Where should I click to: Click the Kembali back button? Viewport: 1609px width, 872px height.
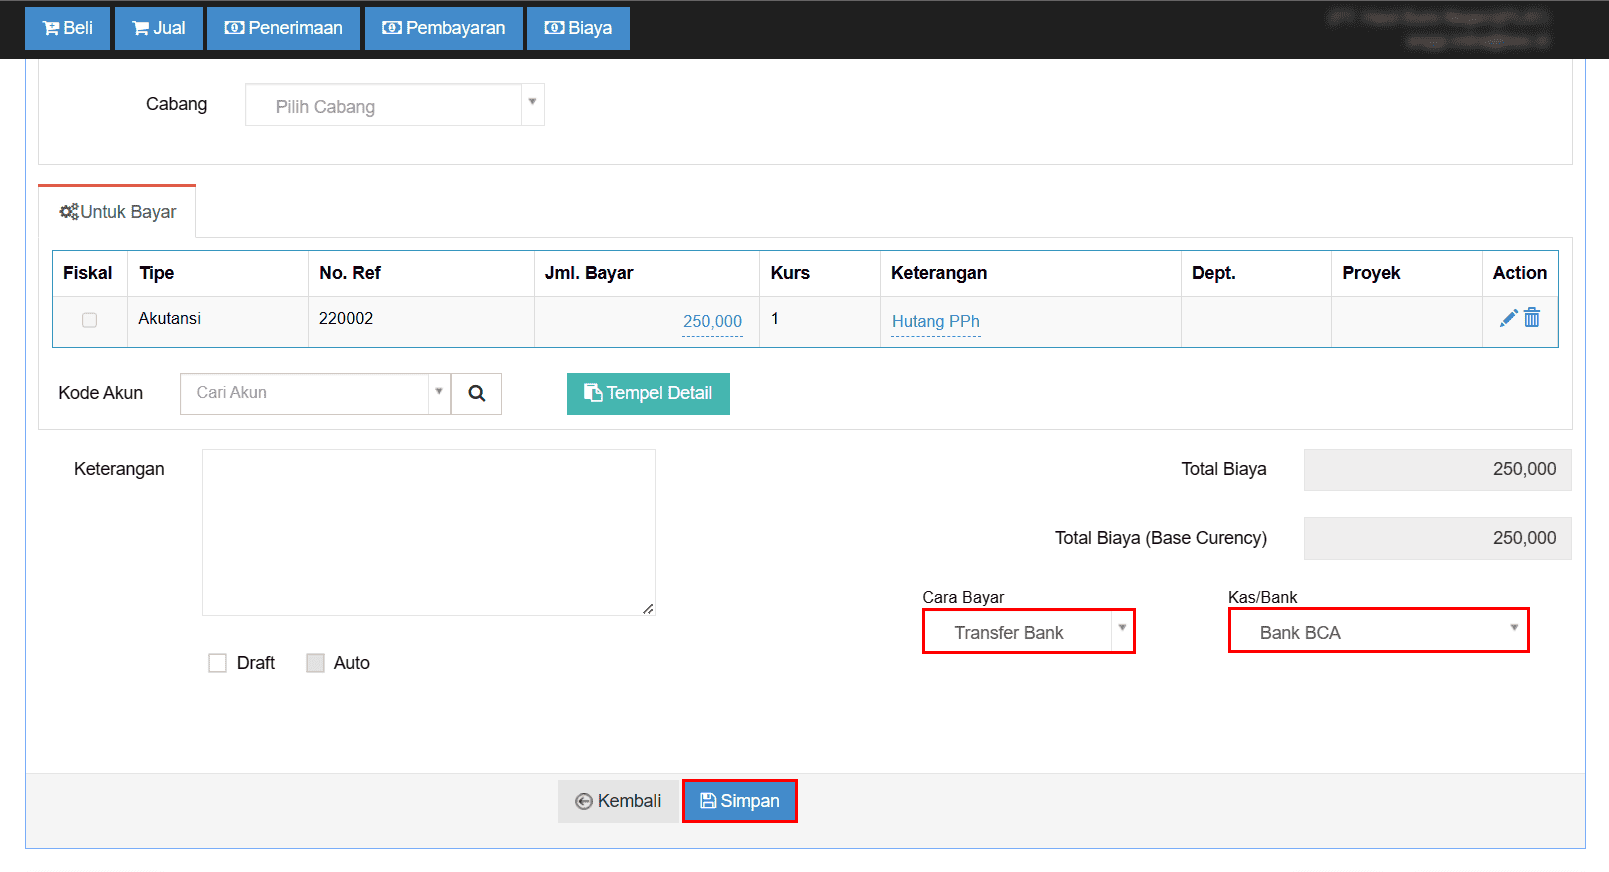(x=618, y=801)
